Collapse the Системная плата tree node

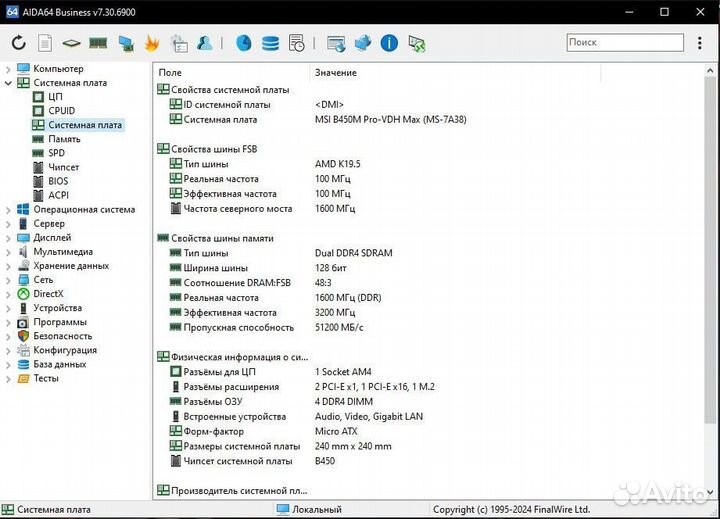(x=9, y=83)
